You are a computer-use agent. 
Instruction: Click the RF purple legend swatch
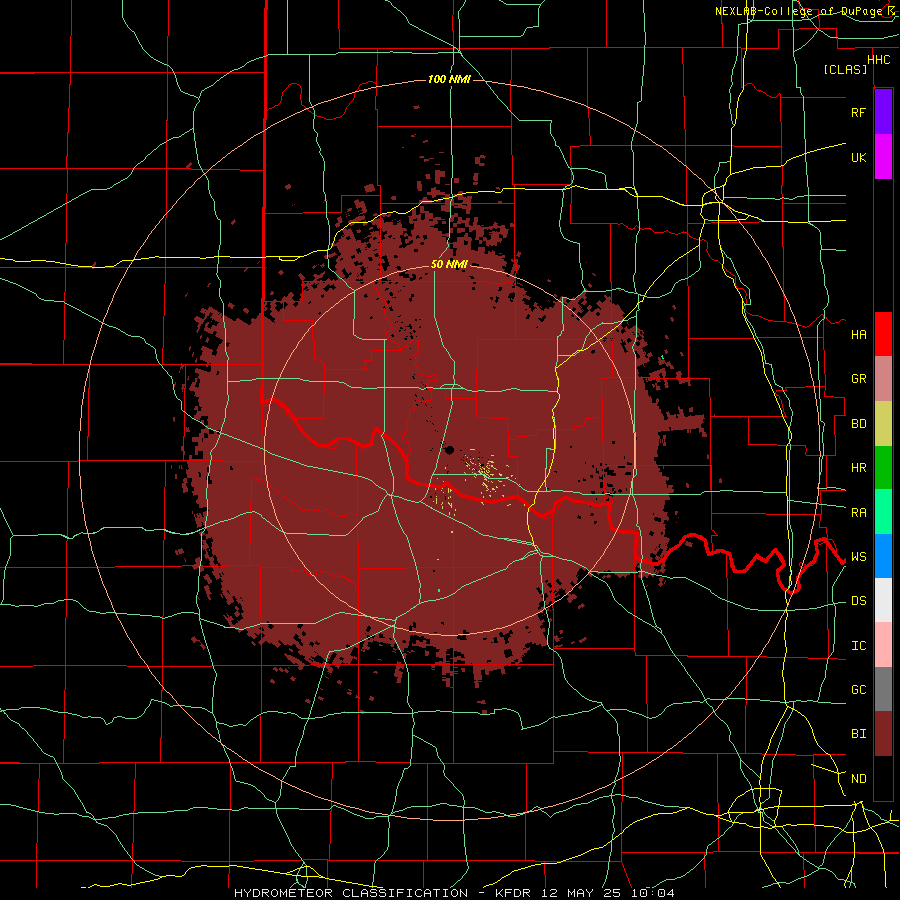coord(883,111)
